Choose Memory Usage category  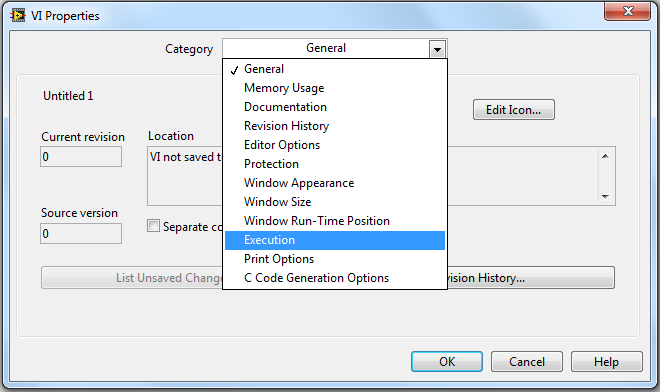(x=335, y=88)
